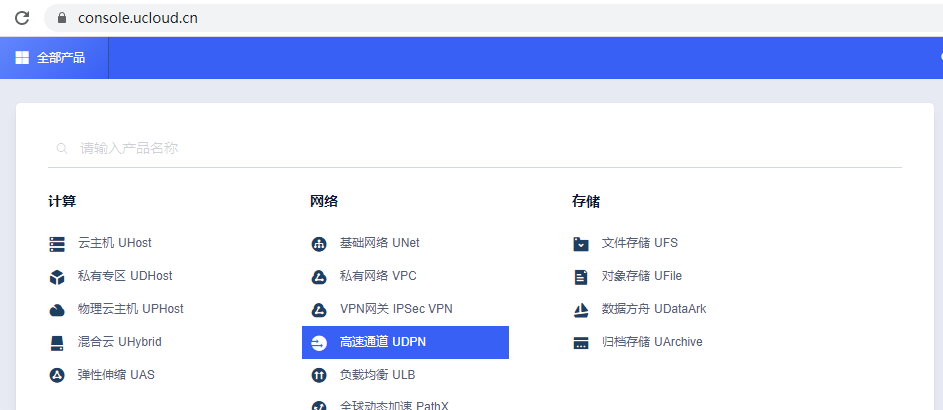Click the 高速通道 UDPN arrow icon

(319, 343)
